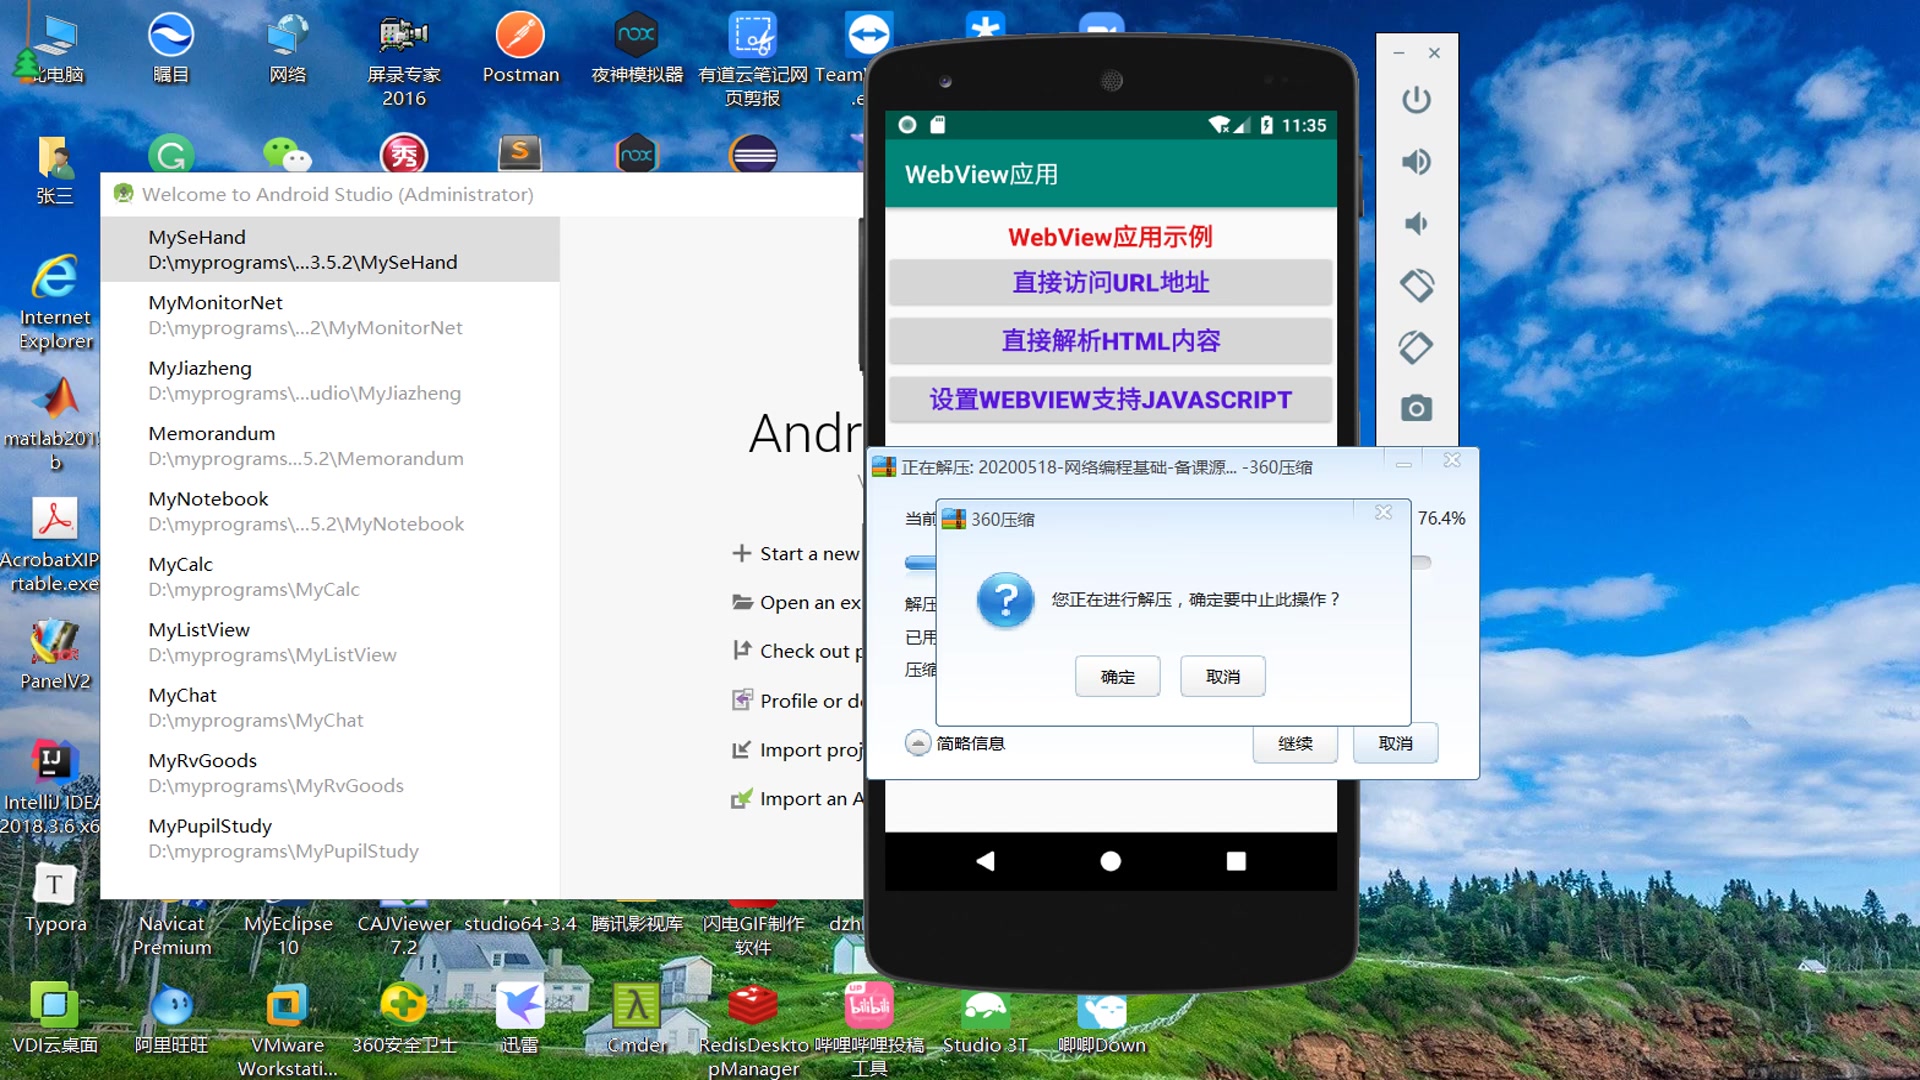
Task: Click 继续 button in extraction window
Action: pos(1294,743)
